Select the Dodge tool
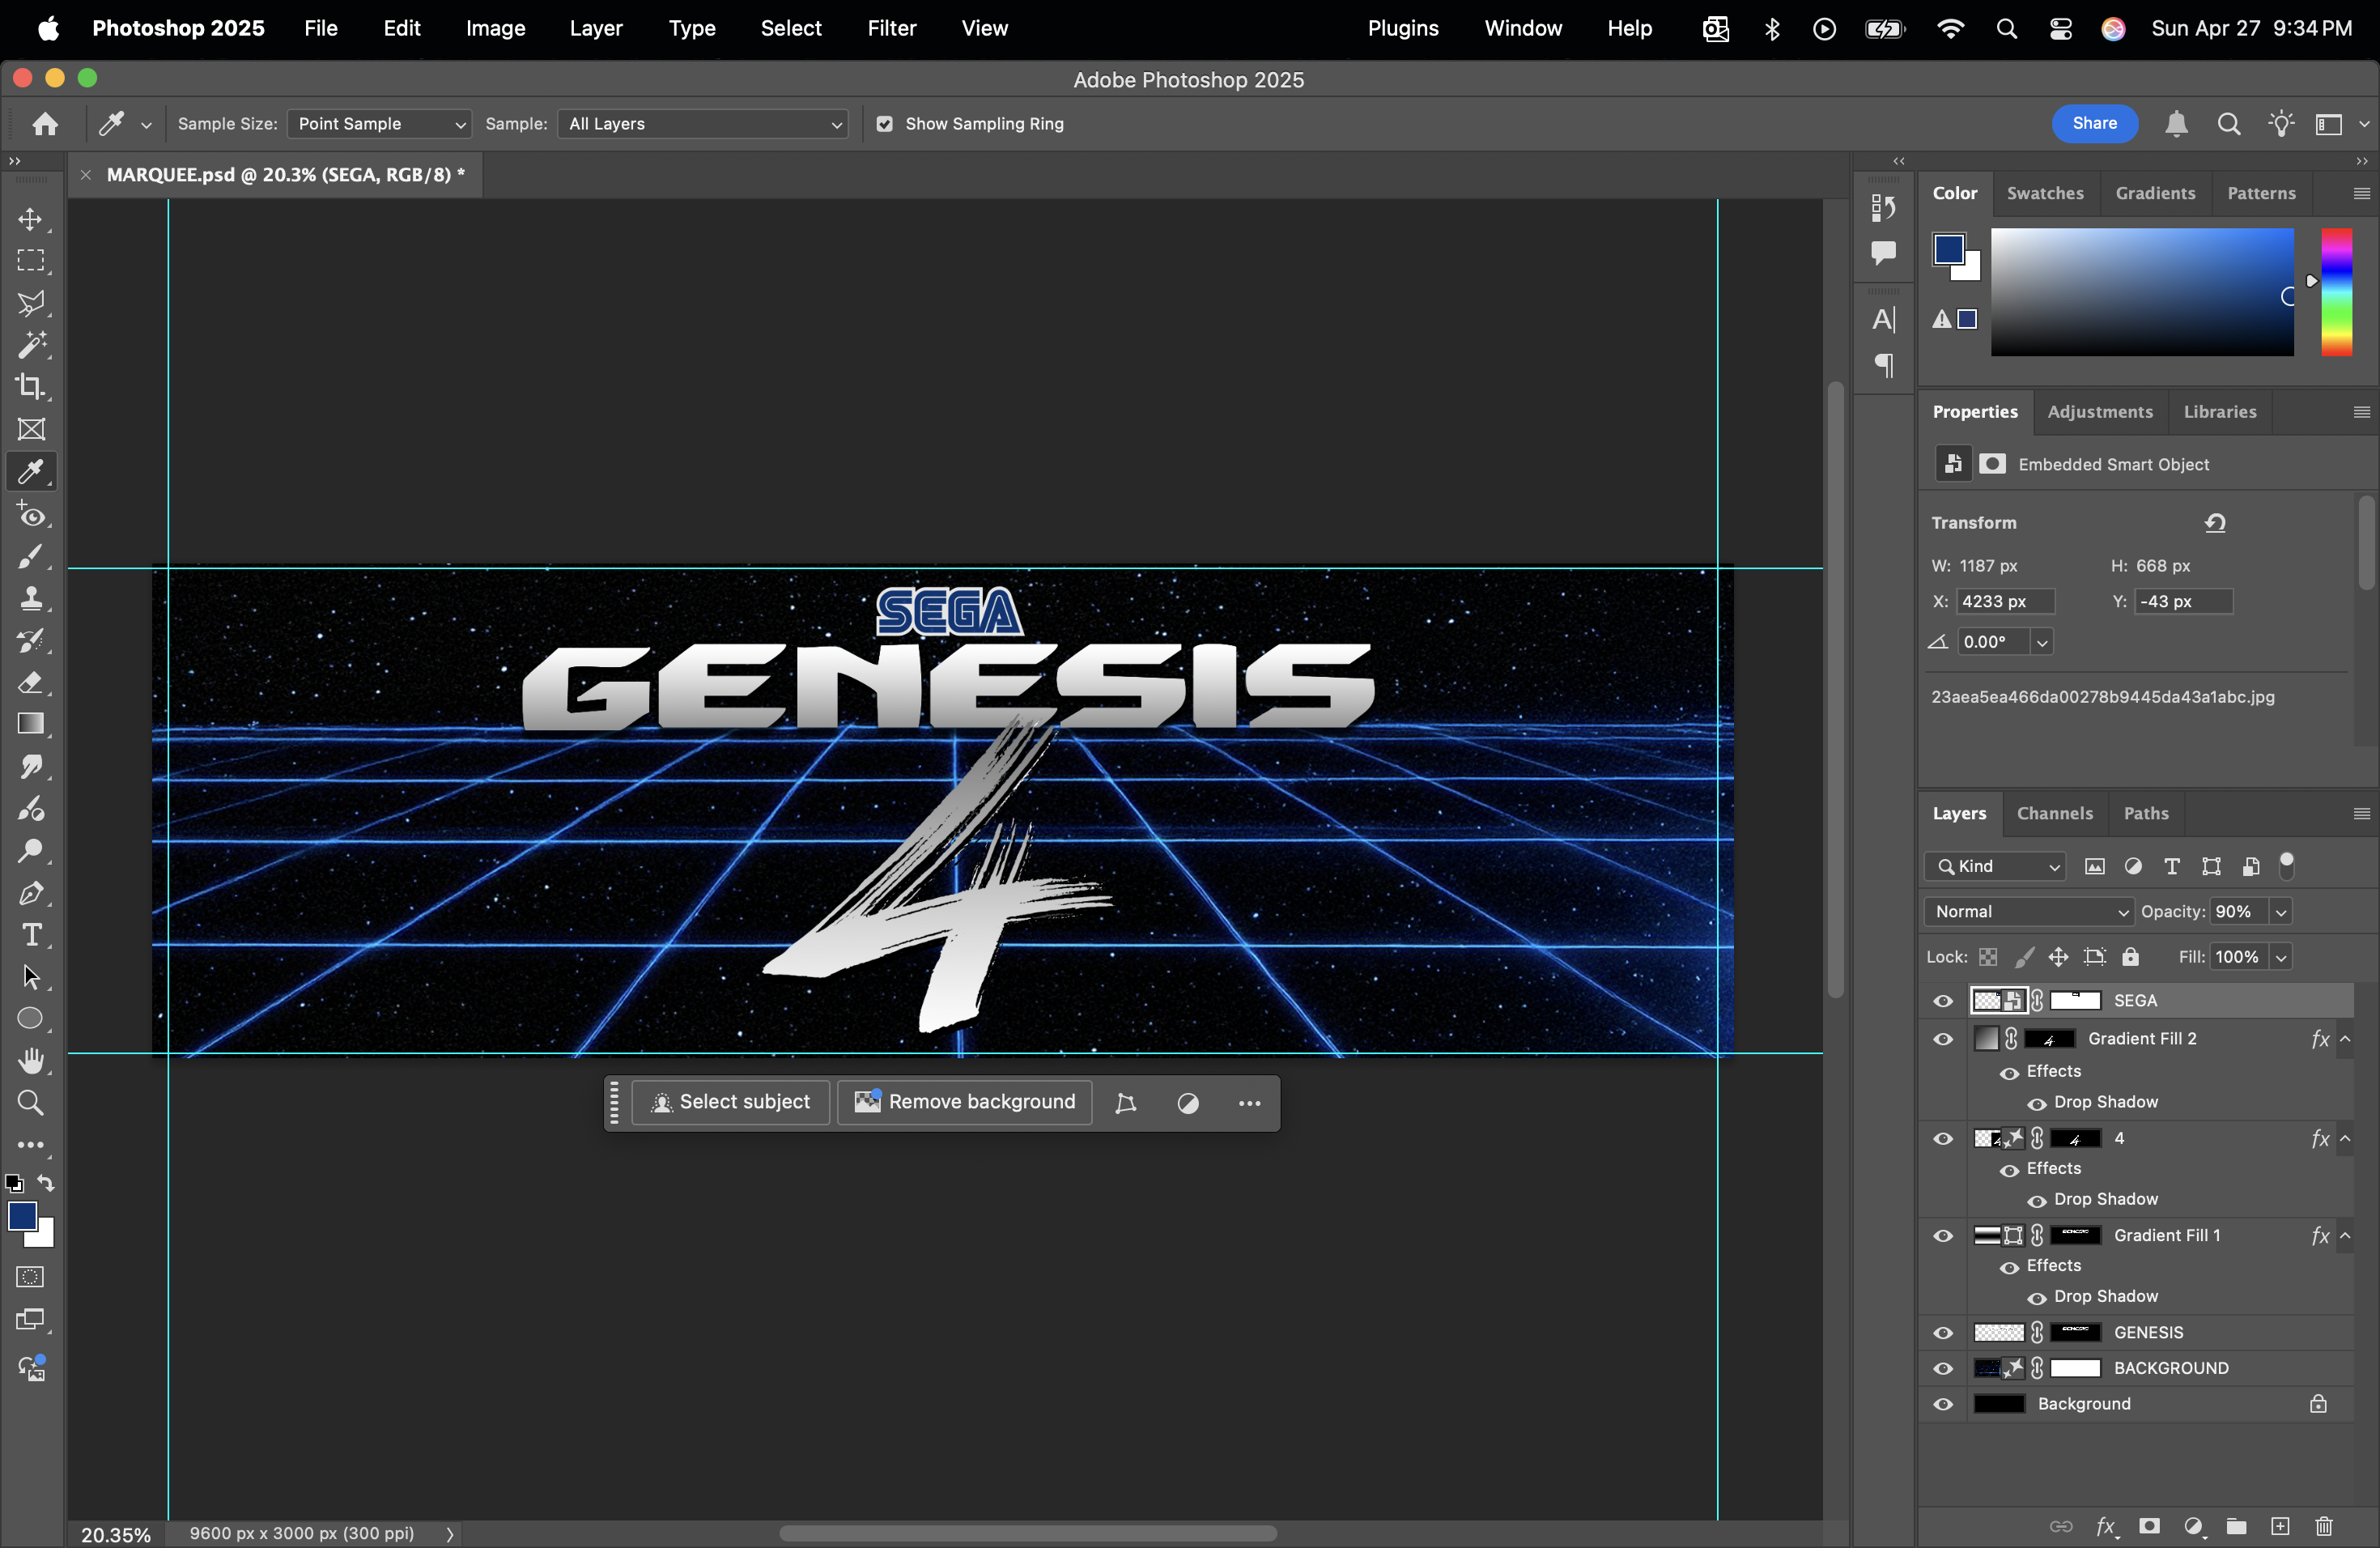 coord(31,851)
